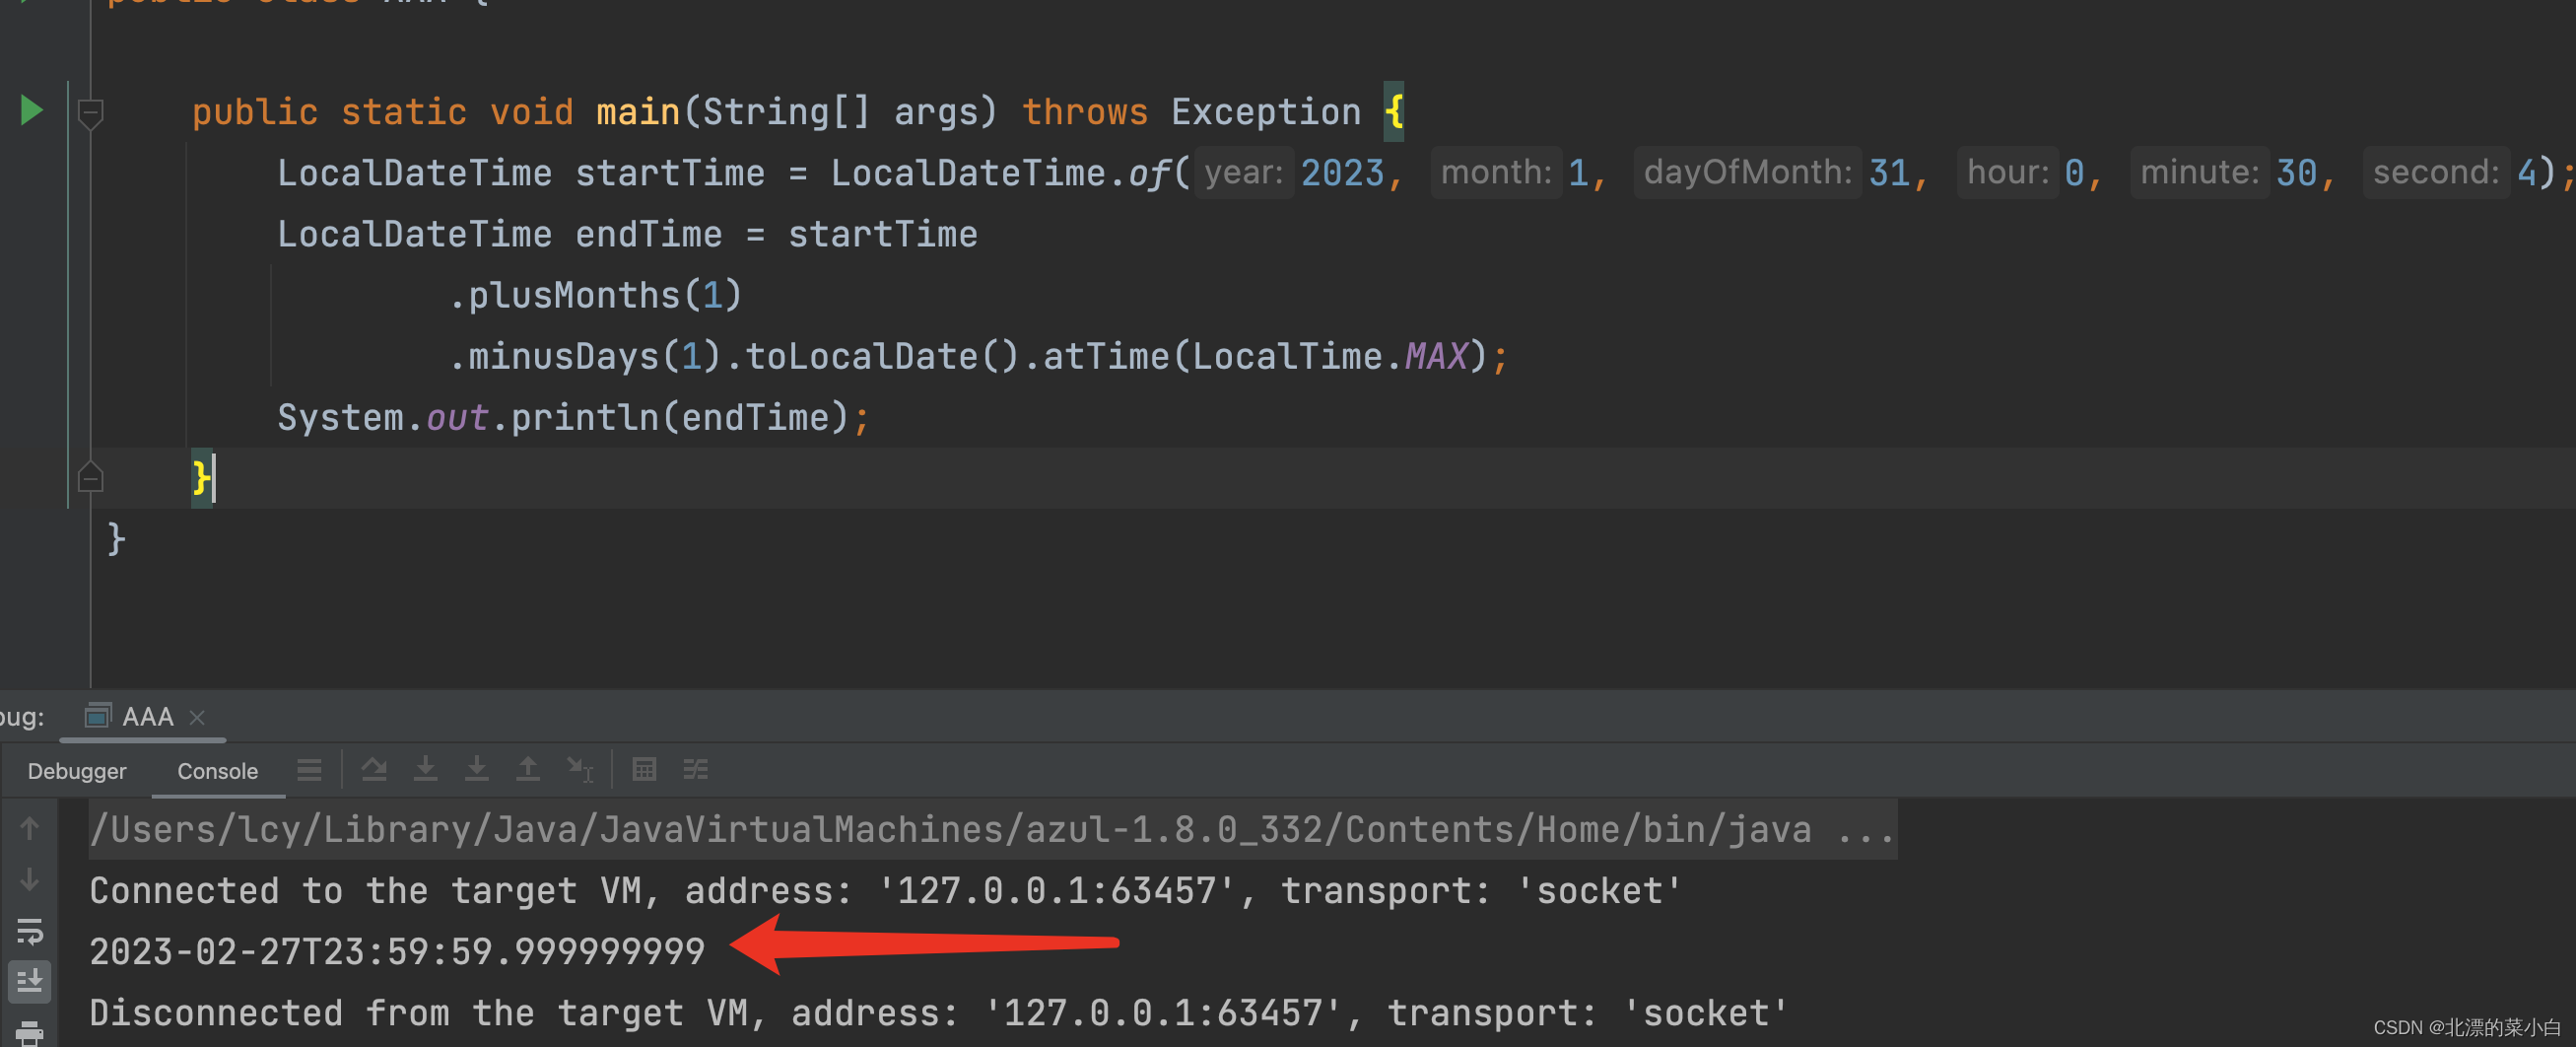Click Run to Cursor debugger icon
This screenshot has width=2576, height=1047.
pos(580,769)
